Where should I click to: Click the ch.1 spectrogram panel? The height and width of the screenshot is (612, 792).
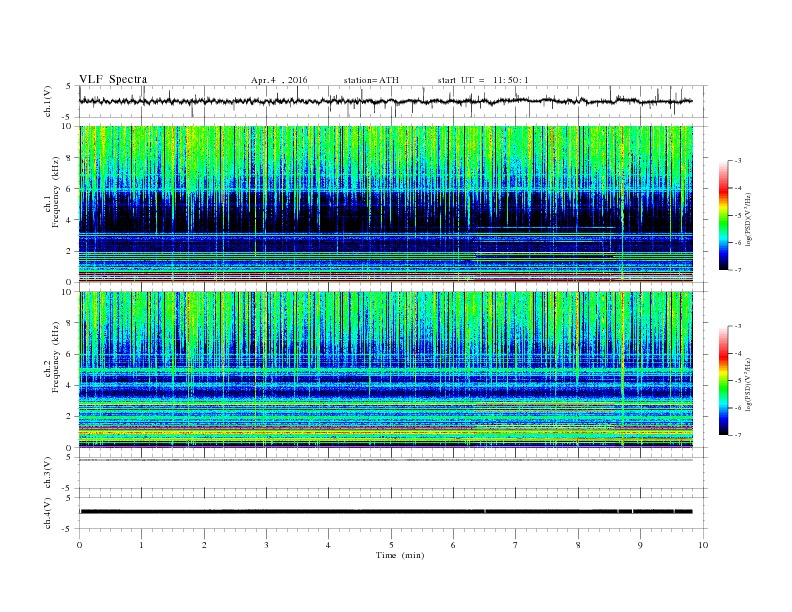[x=386, y=204]
